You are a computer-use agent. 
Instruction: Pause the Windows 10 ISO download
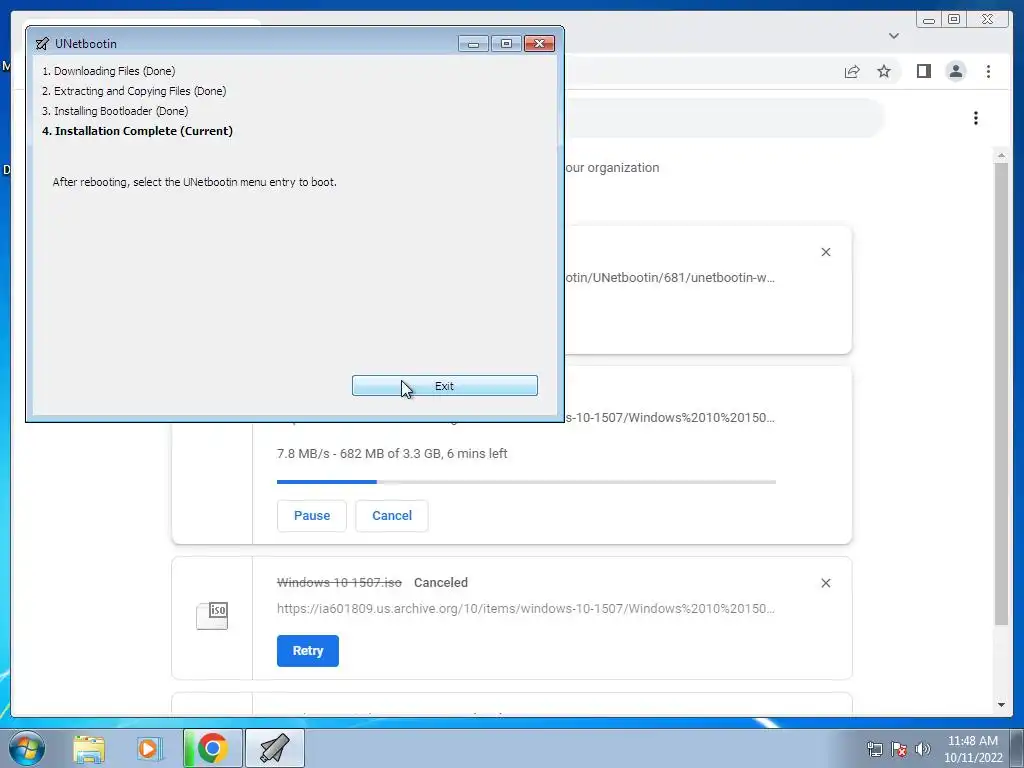pyautogui.click(x=312, y=516)
